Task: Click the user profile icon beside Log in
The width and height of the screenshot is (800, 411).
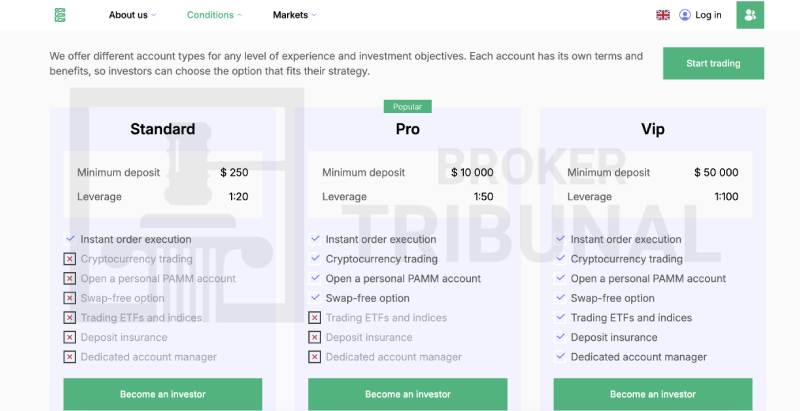Action: [685, 15]
